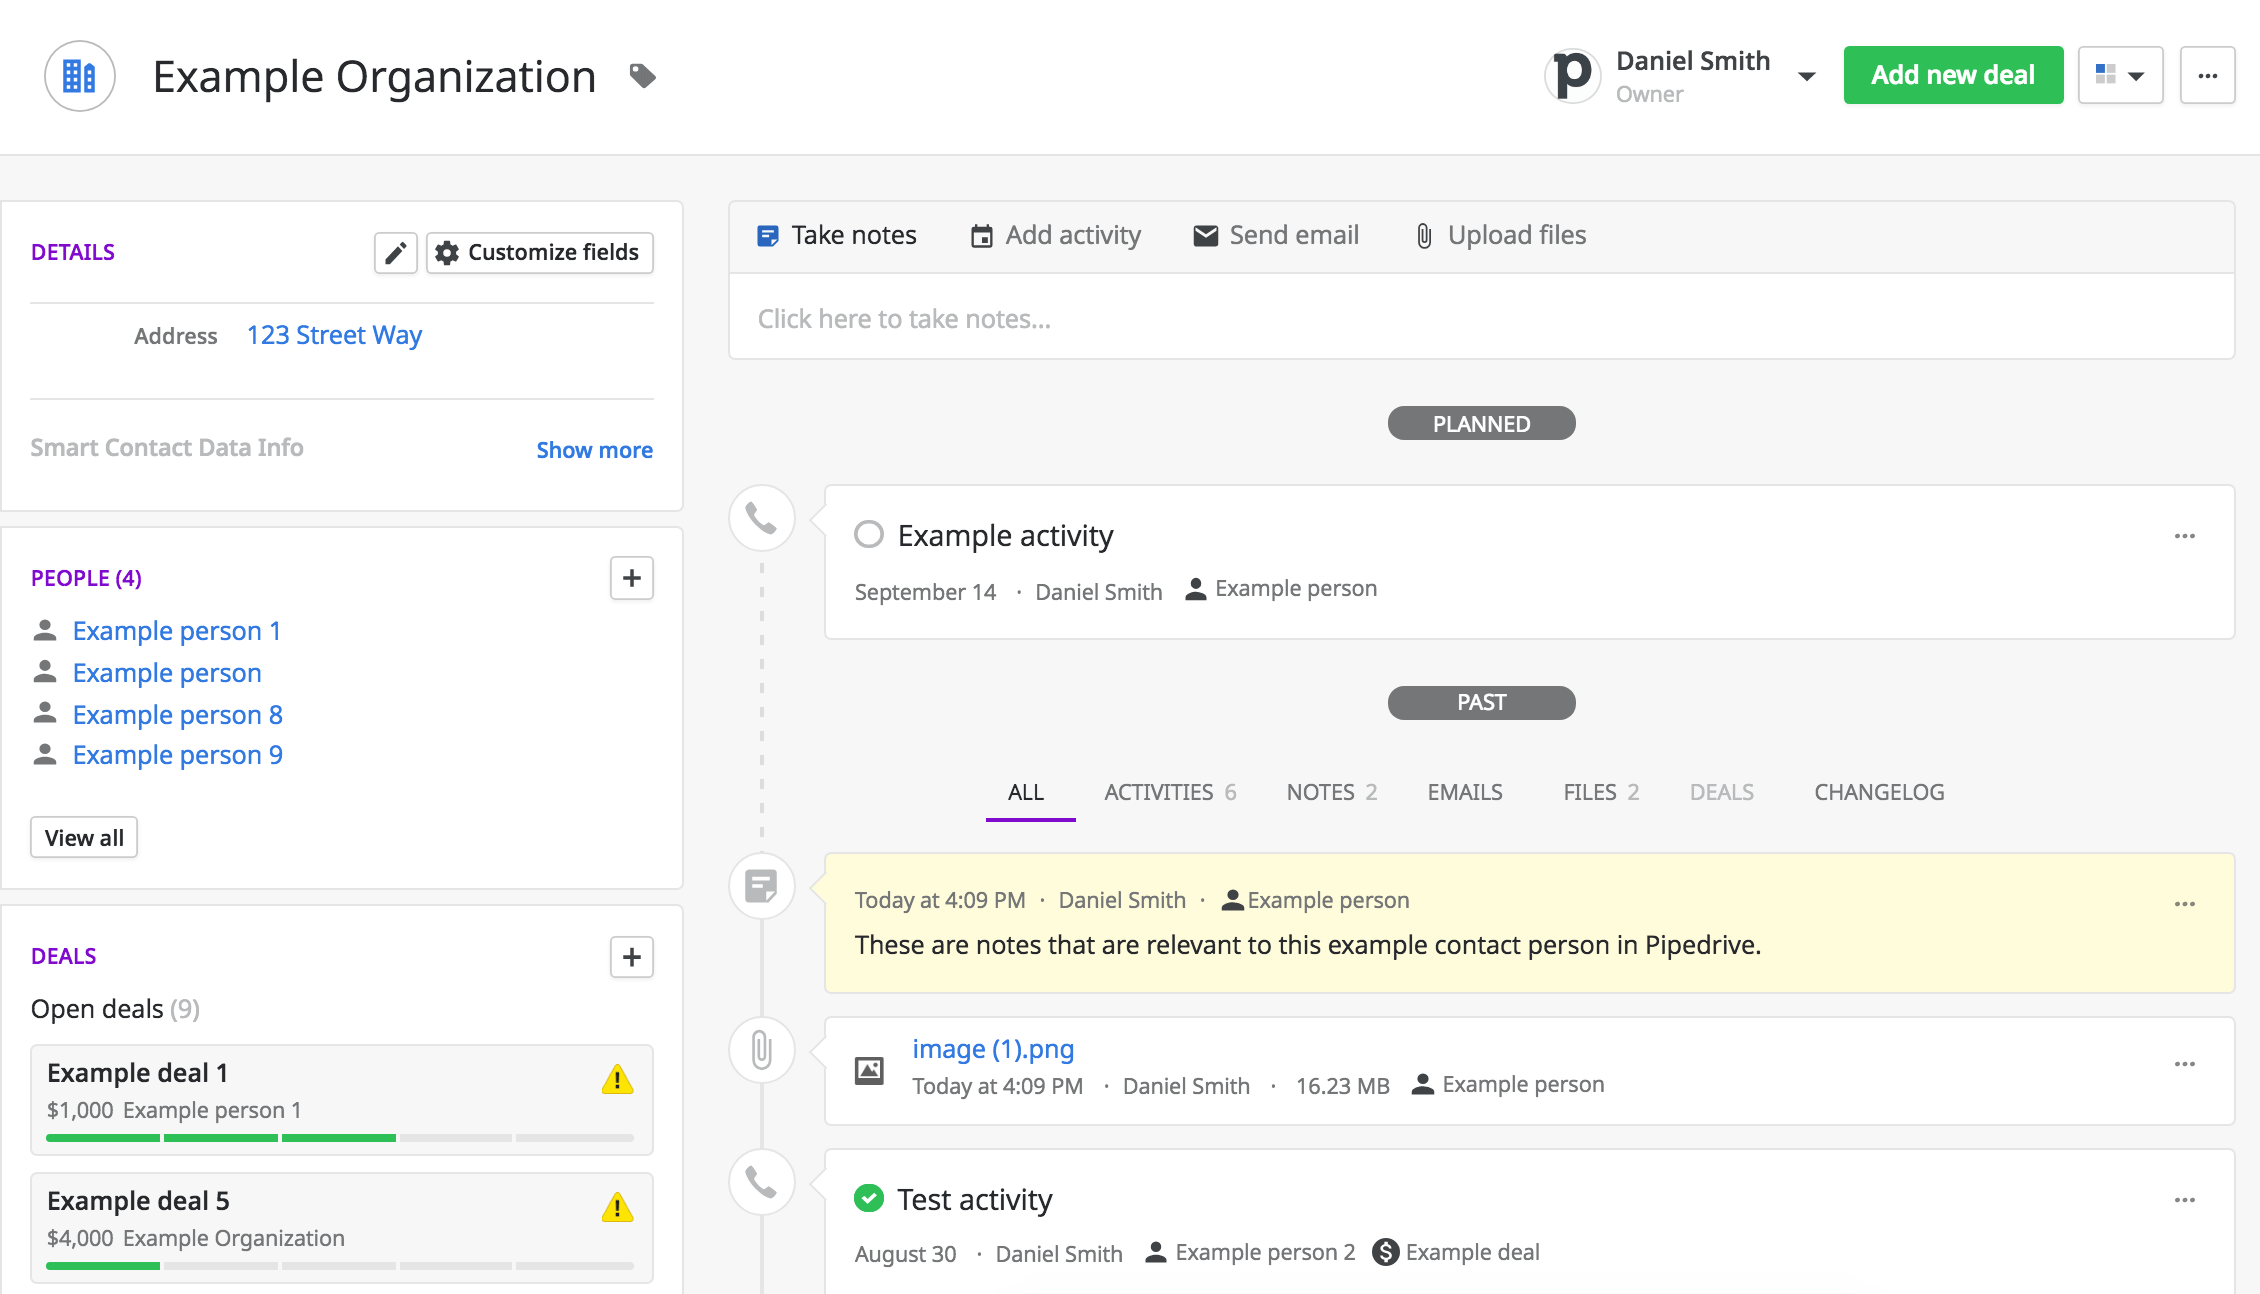
Task: Click the Pipedrive owner avatar icon
Action: pyautogui.click(x=1572, y=76)
